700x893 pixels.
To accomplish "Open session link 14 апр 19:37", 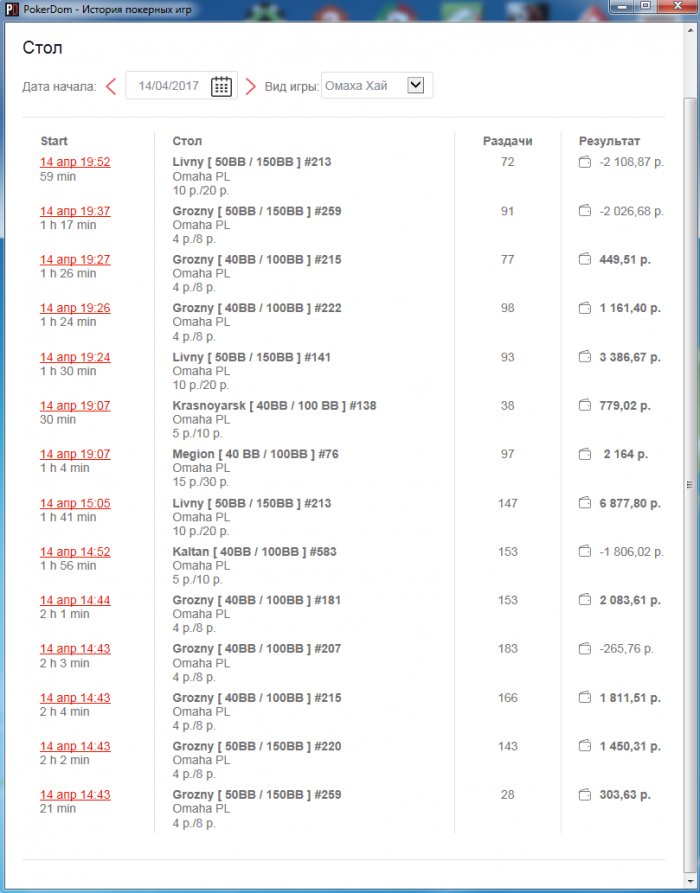I will point(75,211).
